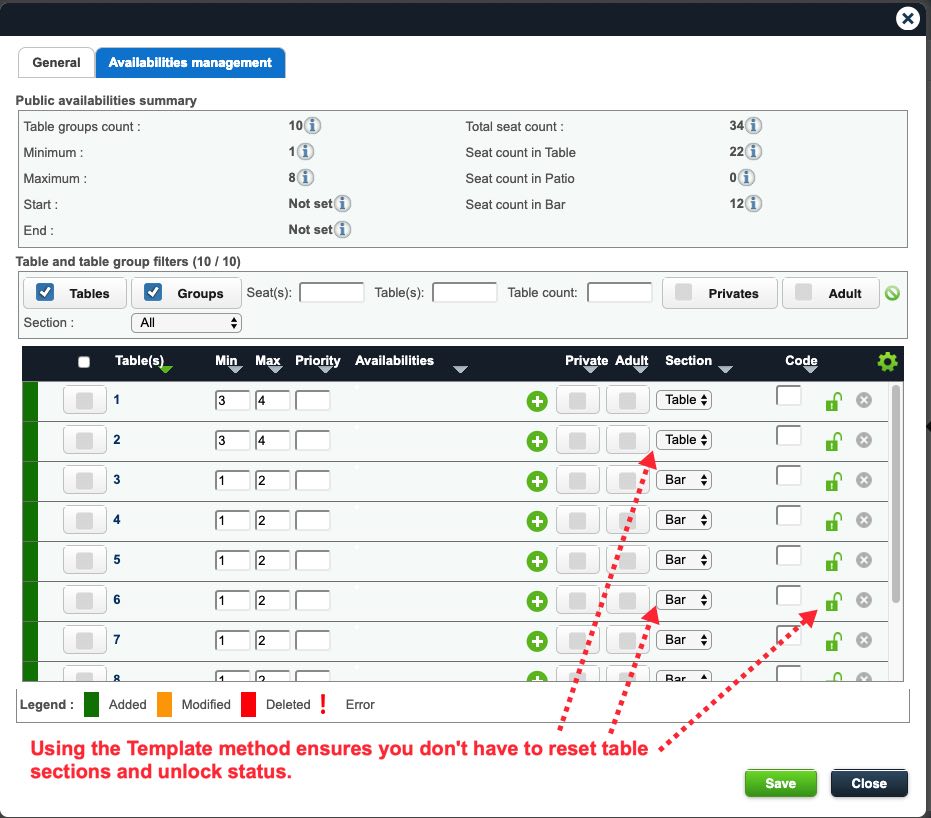The width and height of the screenshot is (931, 818).
Task: Click the delete X icon on table 3's row
Action: click(x=863, y=480)
